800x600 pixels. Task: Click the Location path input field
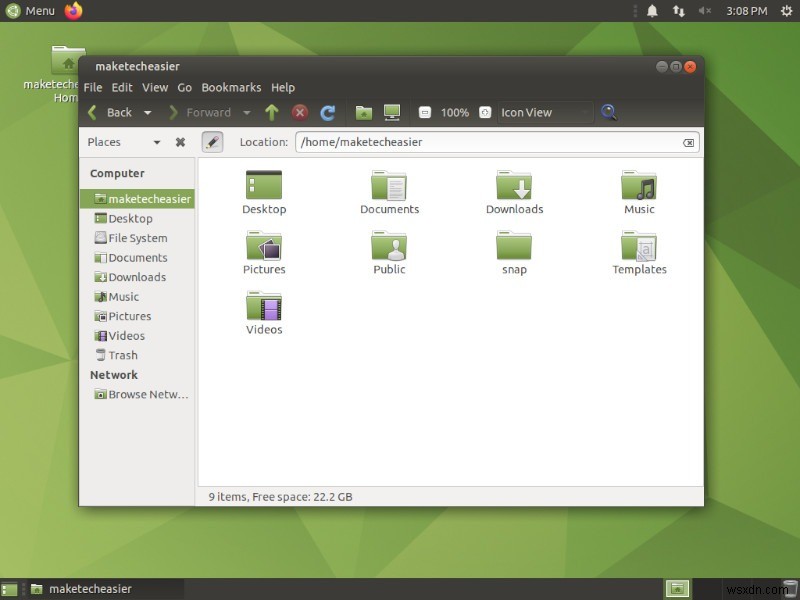(490, 142)
